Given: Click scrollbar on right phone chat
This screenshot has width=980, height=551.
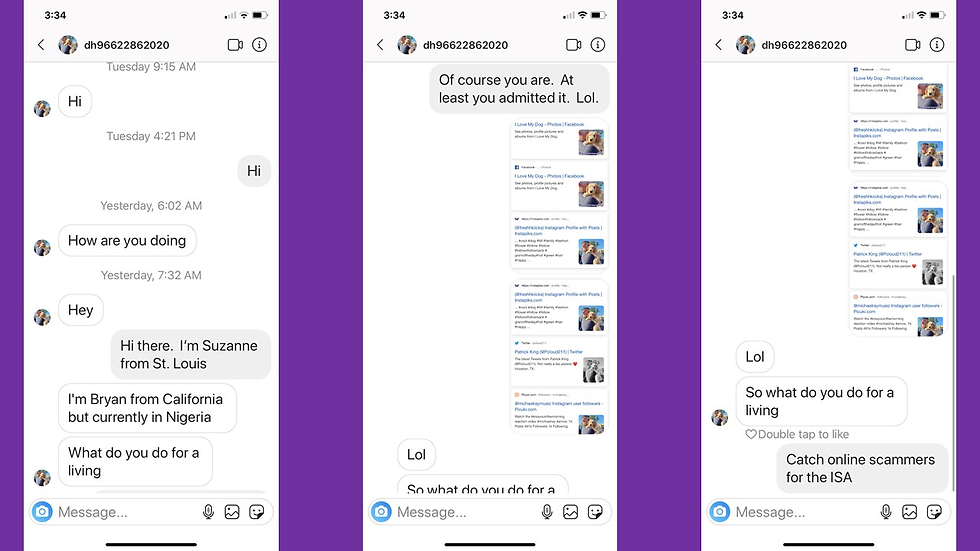Looking at the screenshot, I should pyautogui.click(x=953, y=381).
